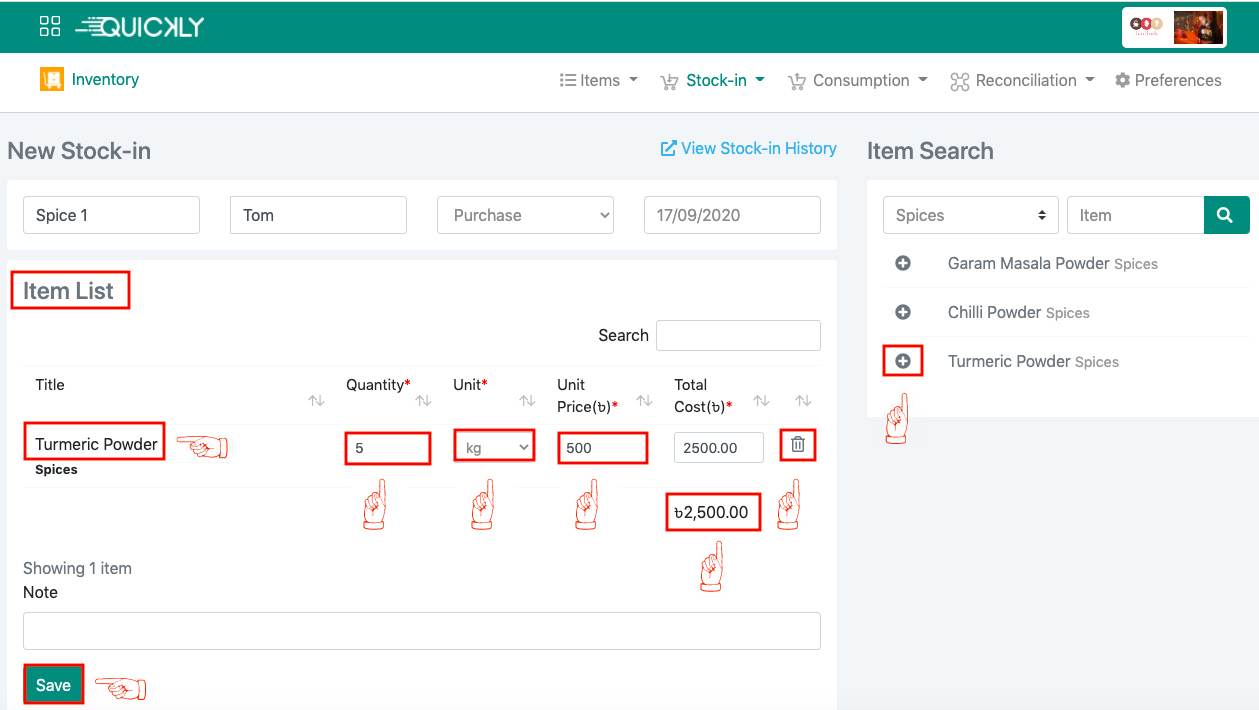
Task: Click the trash icon for Turmeric Powder
Action: (x=798, y=445)
